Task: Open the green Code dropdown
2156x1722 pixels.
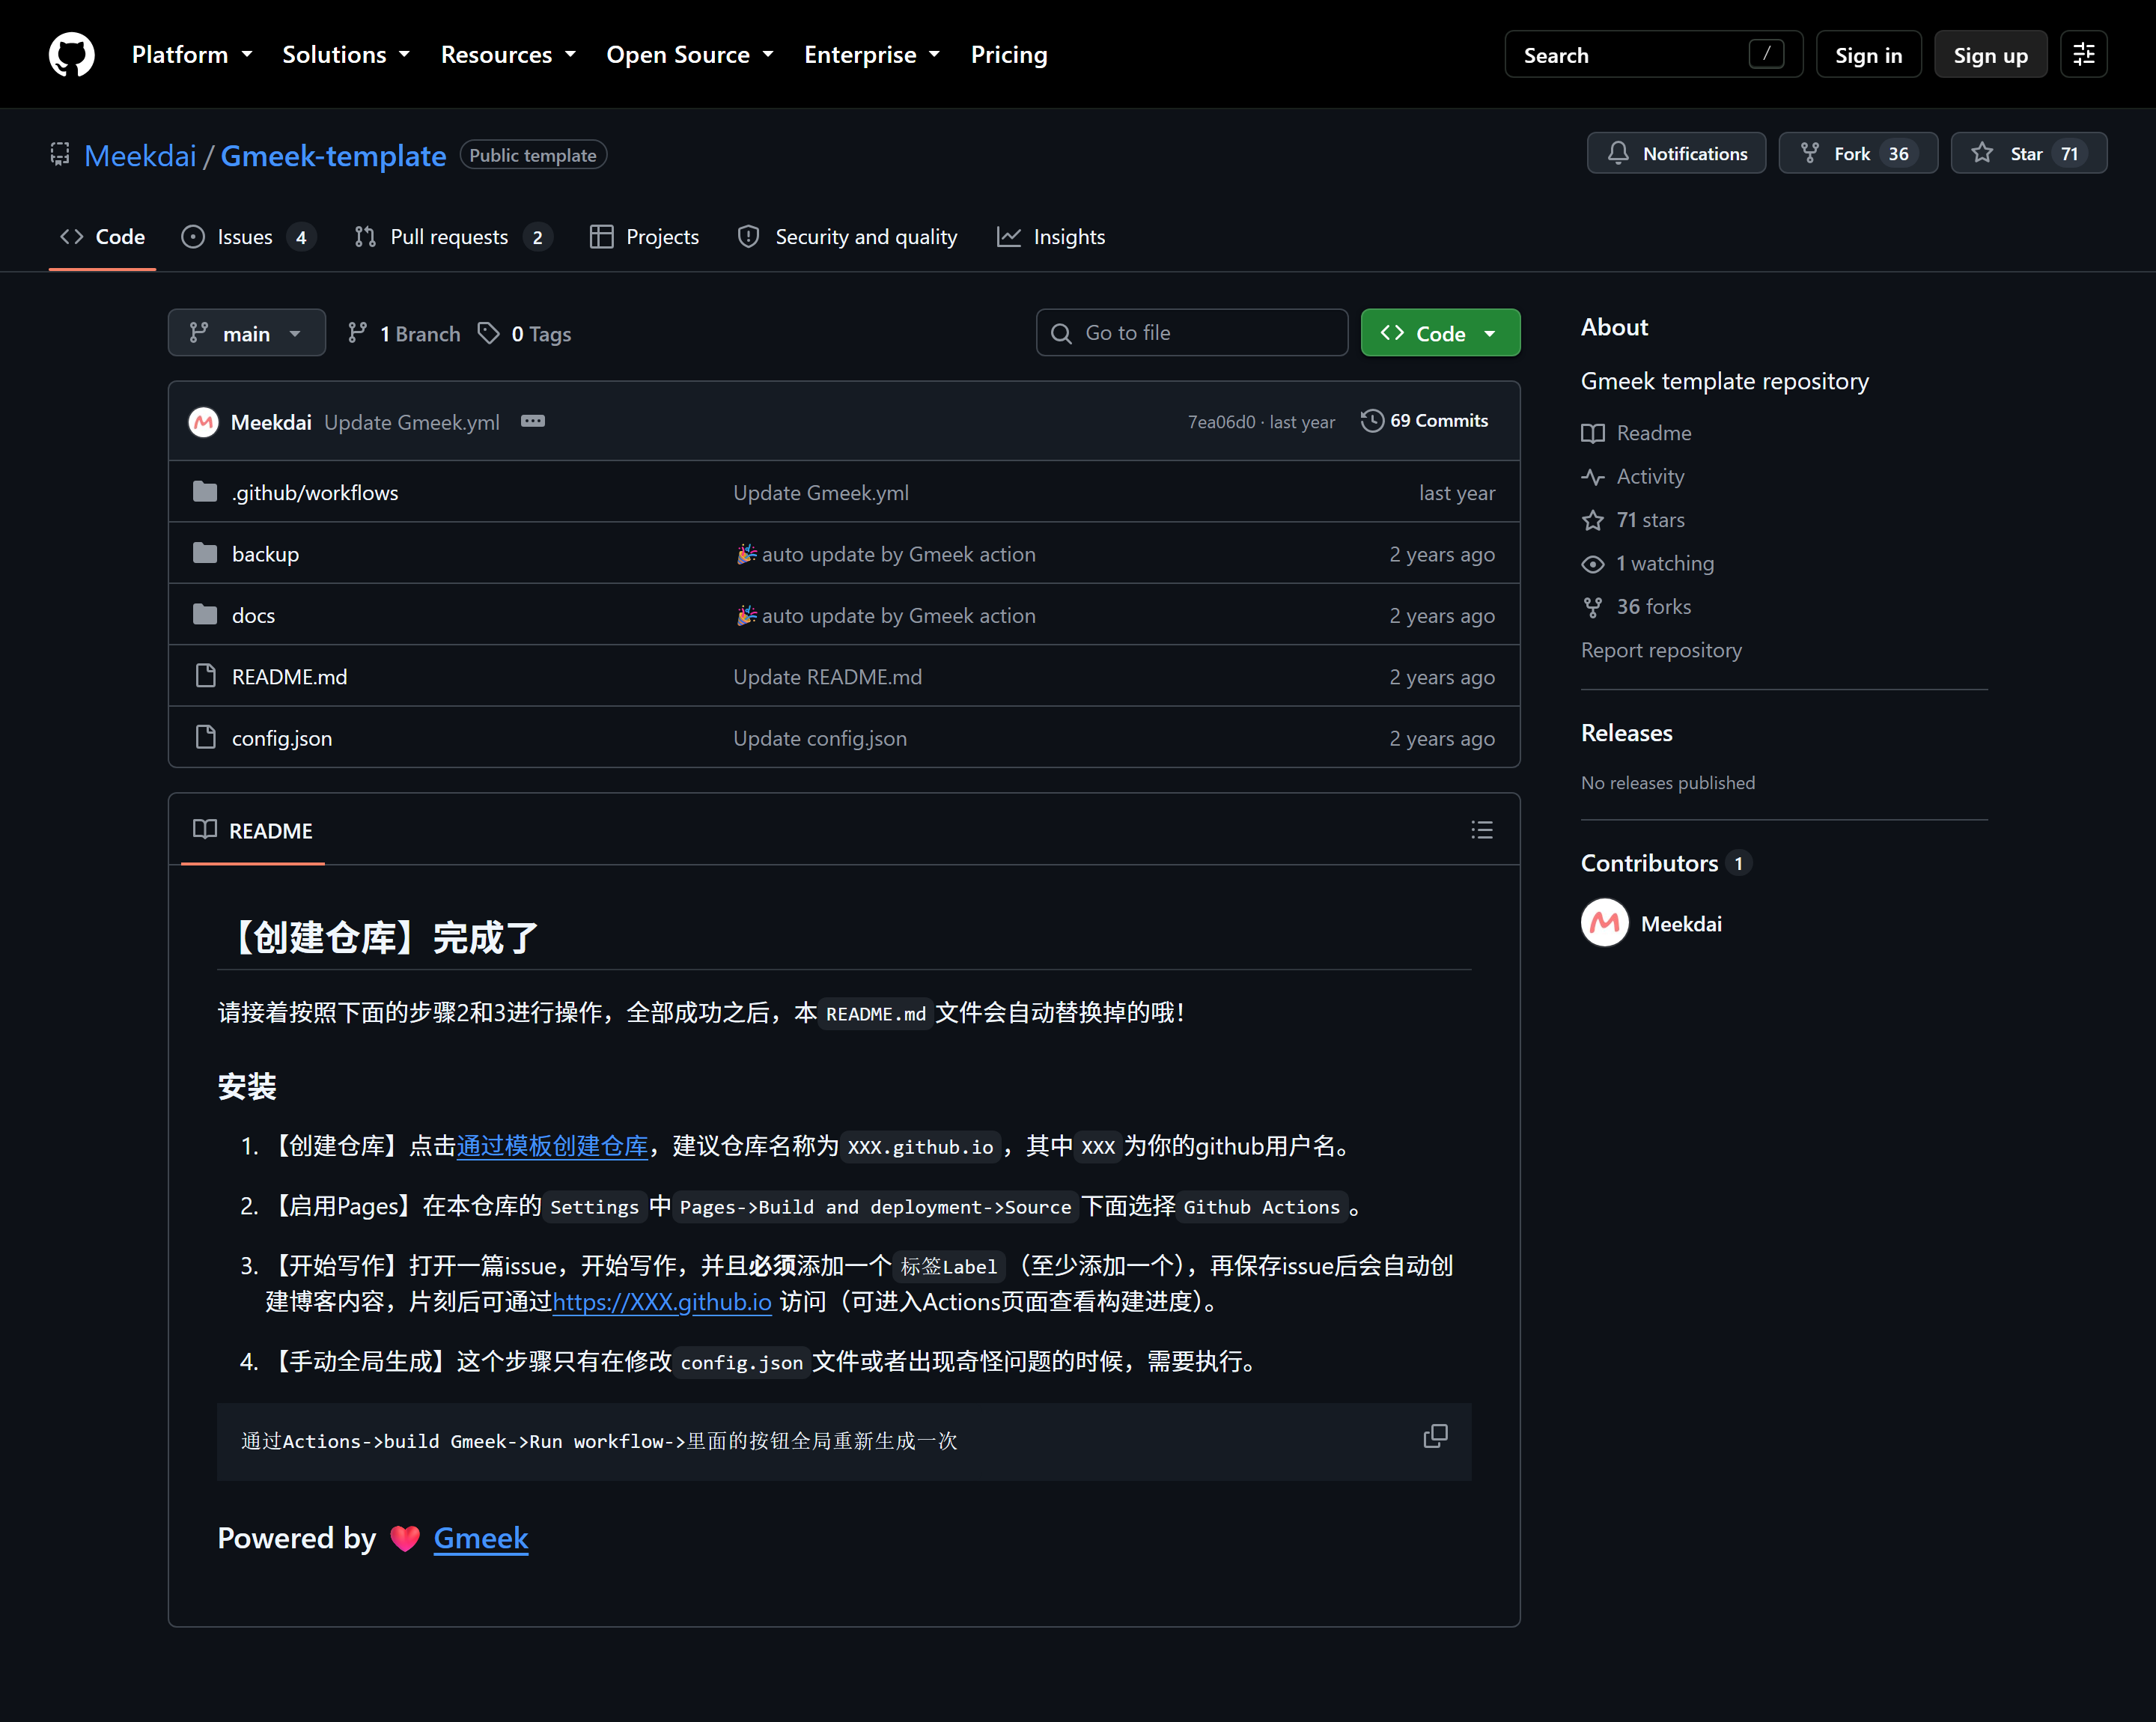Action: [1440, 333]
